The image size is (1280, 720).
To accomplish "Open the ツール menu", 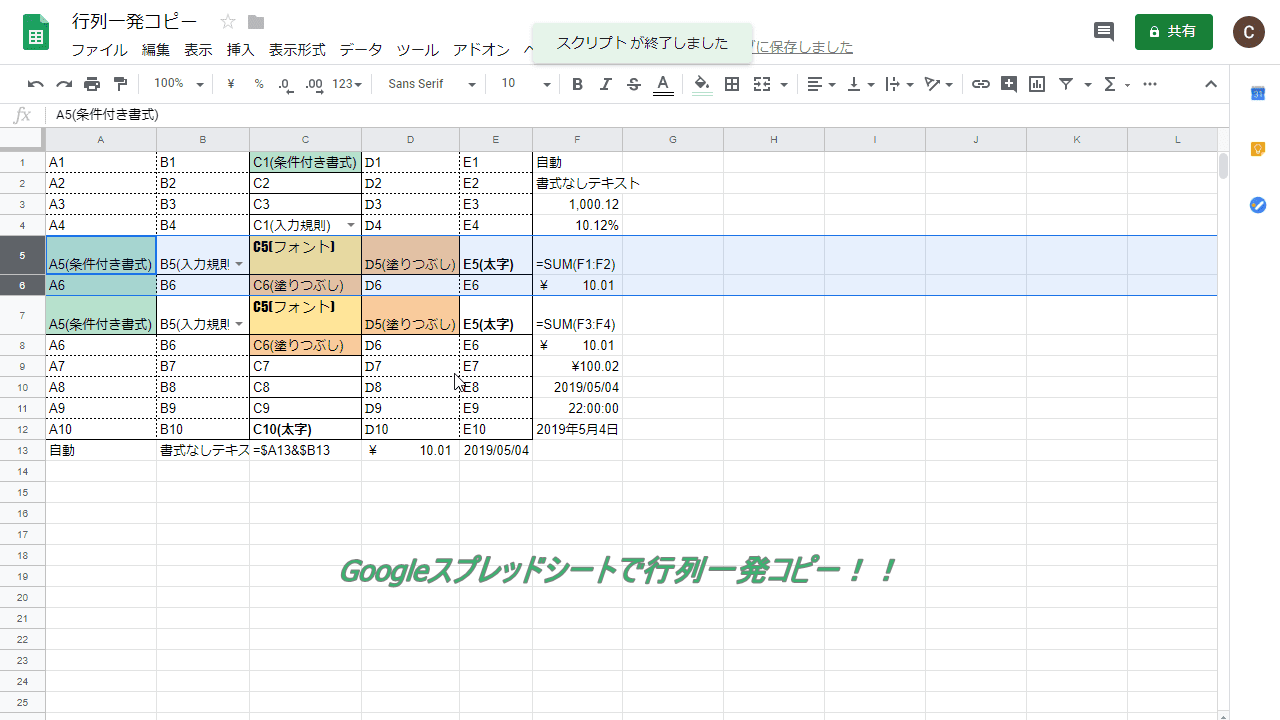I will click(417, 49).
